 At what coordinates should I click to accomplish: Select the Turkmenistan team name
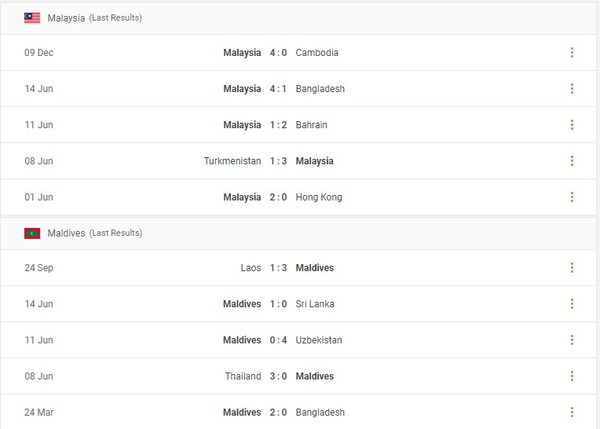233,161
